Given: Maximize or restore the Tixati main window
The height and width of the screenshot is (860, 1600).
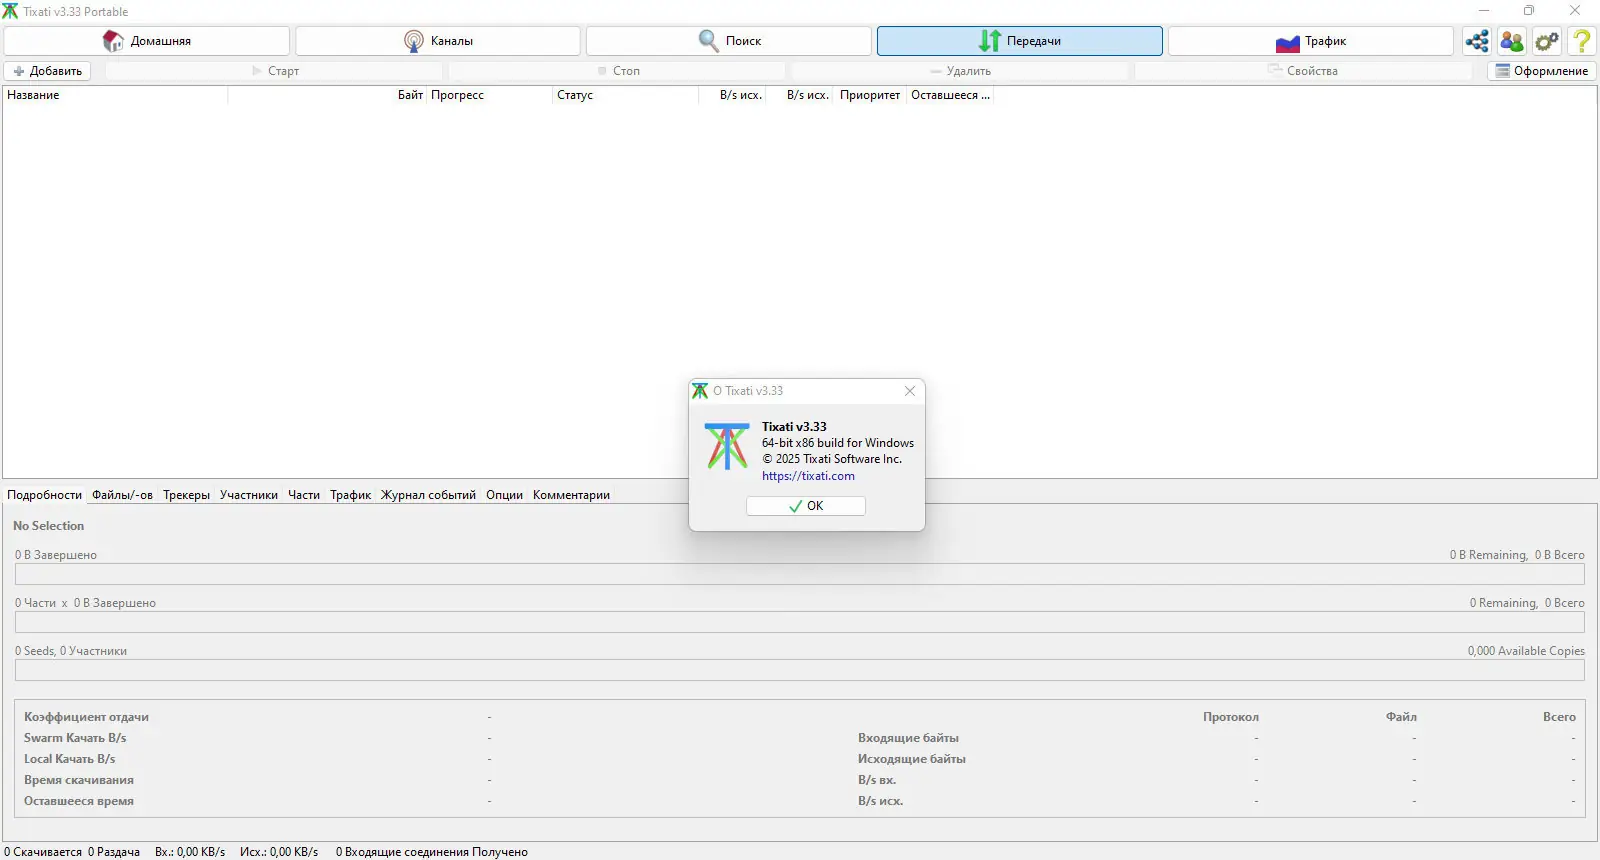Looking at the screenshot, I should click(x=1529, y=11).
